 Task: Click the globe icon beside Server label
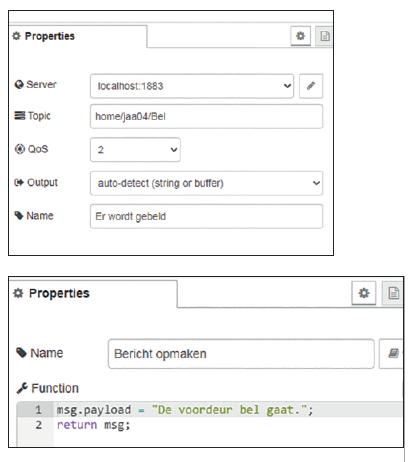pyautogui.click(x=19, y=84)
